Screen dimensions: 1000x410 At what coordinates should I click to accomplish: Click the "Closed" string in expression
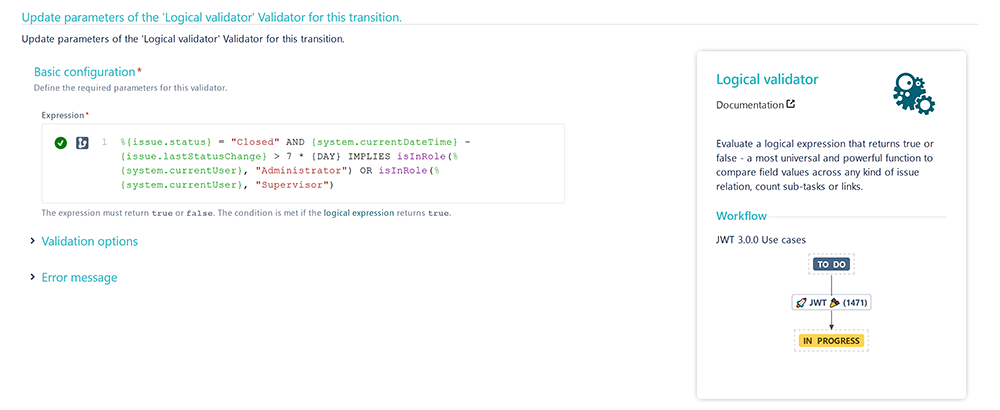tap(254, 141)
